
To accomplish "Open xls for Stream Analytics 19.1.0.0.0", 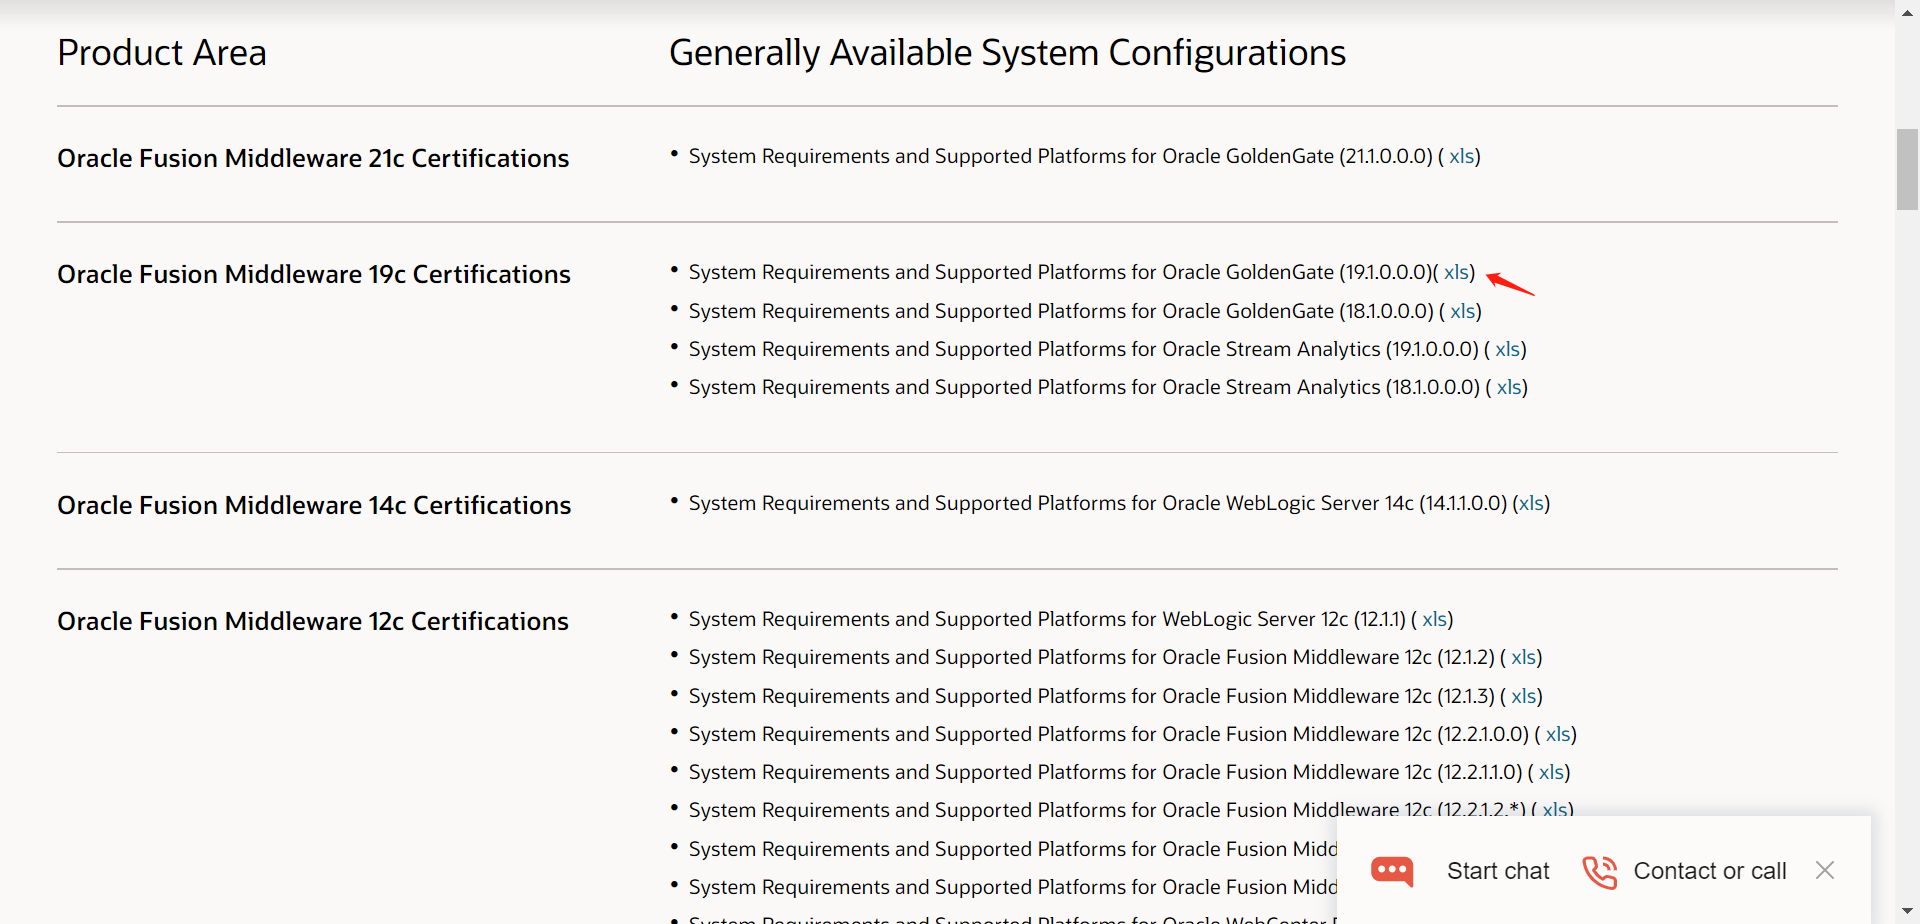I will (1507, 350).
